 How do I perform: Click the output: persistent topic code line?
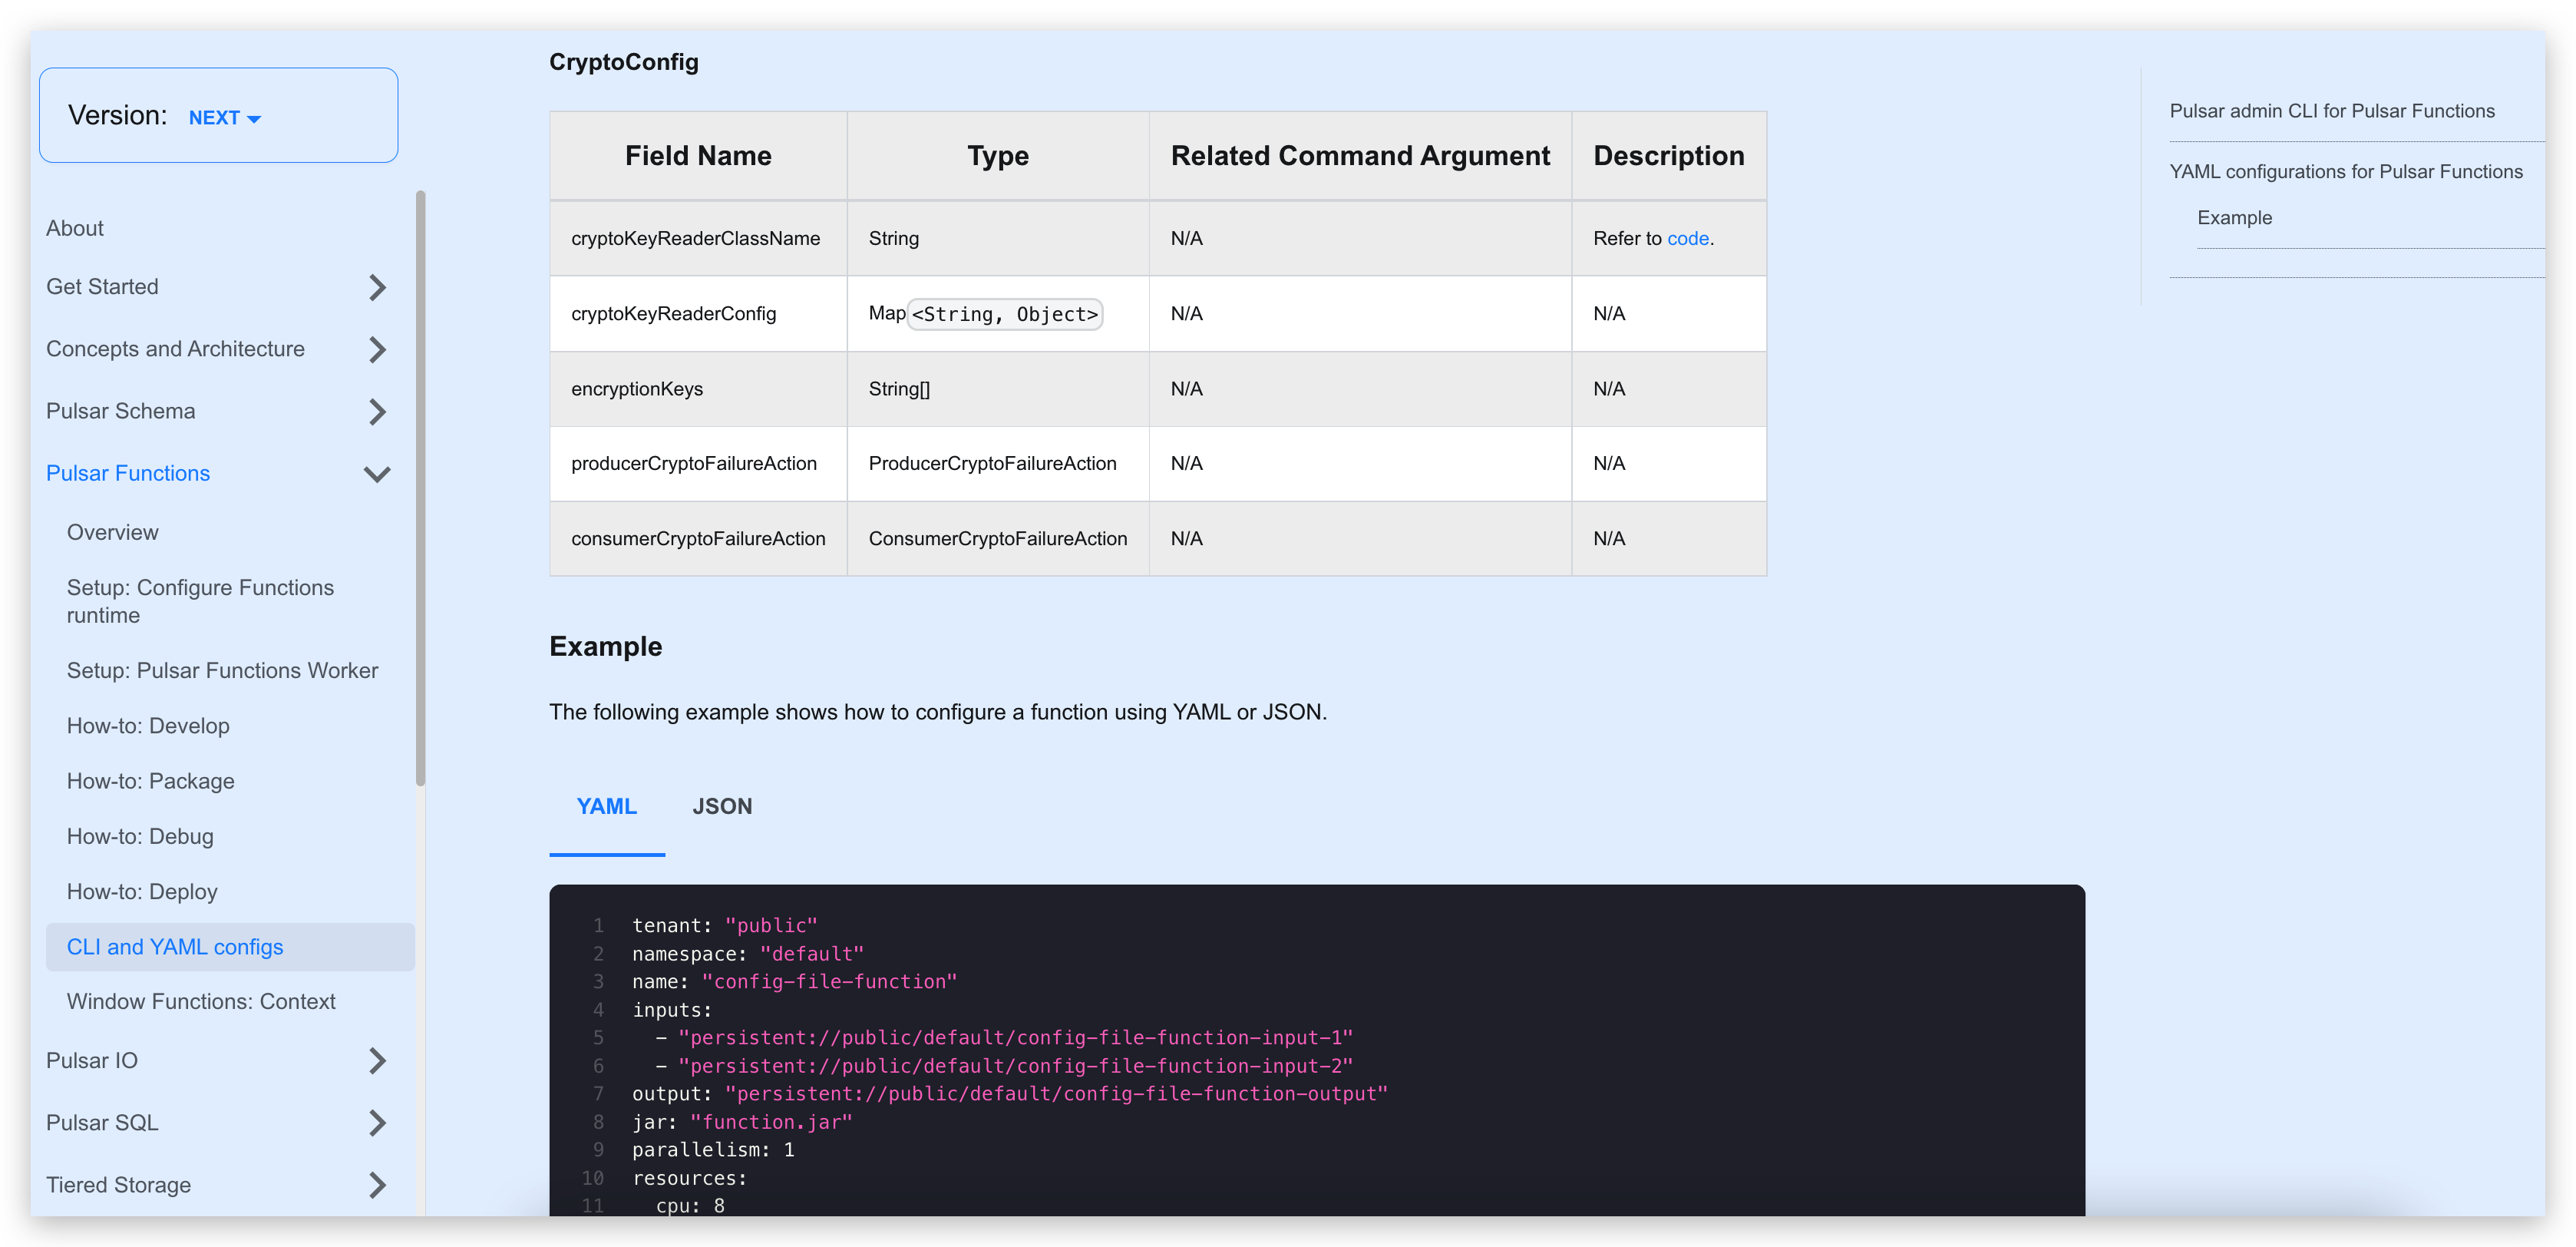tap(1010, 1093)
